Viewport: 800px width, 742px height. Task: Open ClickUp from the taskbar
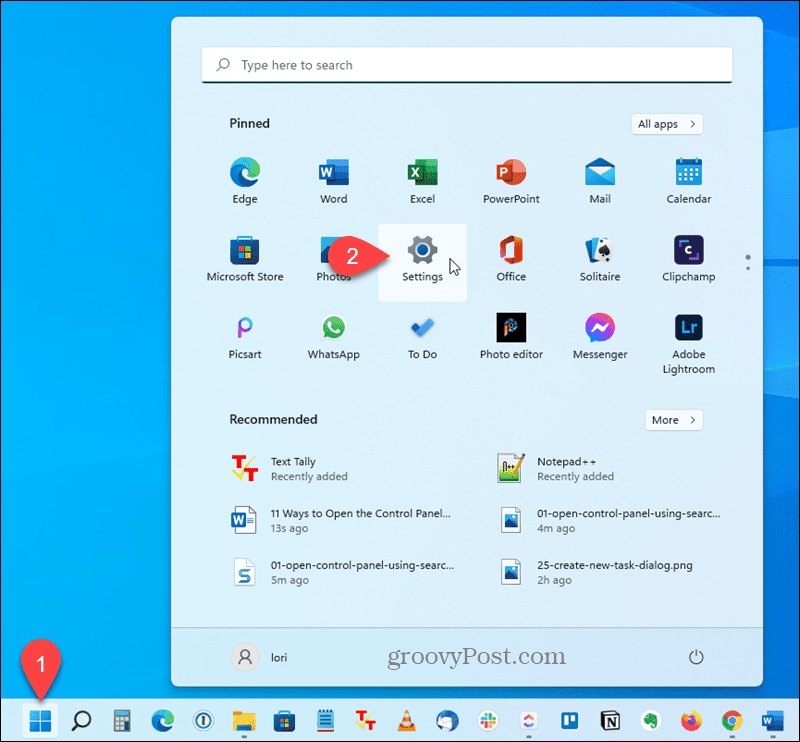tap(529, 721)
